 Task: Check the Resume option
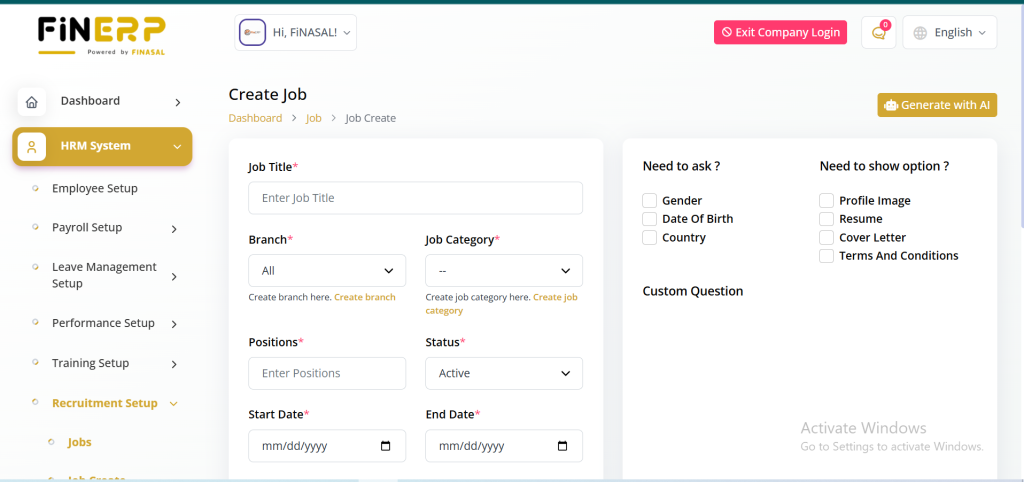[x=827, y=219]
